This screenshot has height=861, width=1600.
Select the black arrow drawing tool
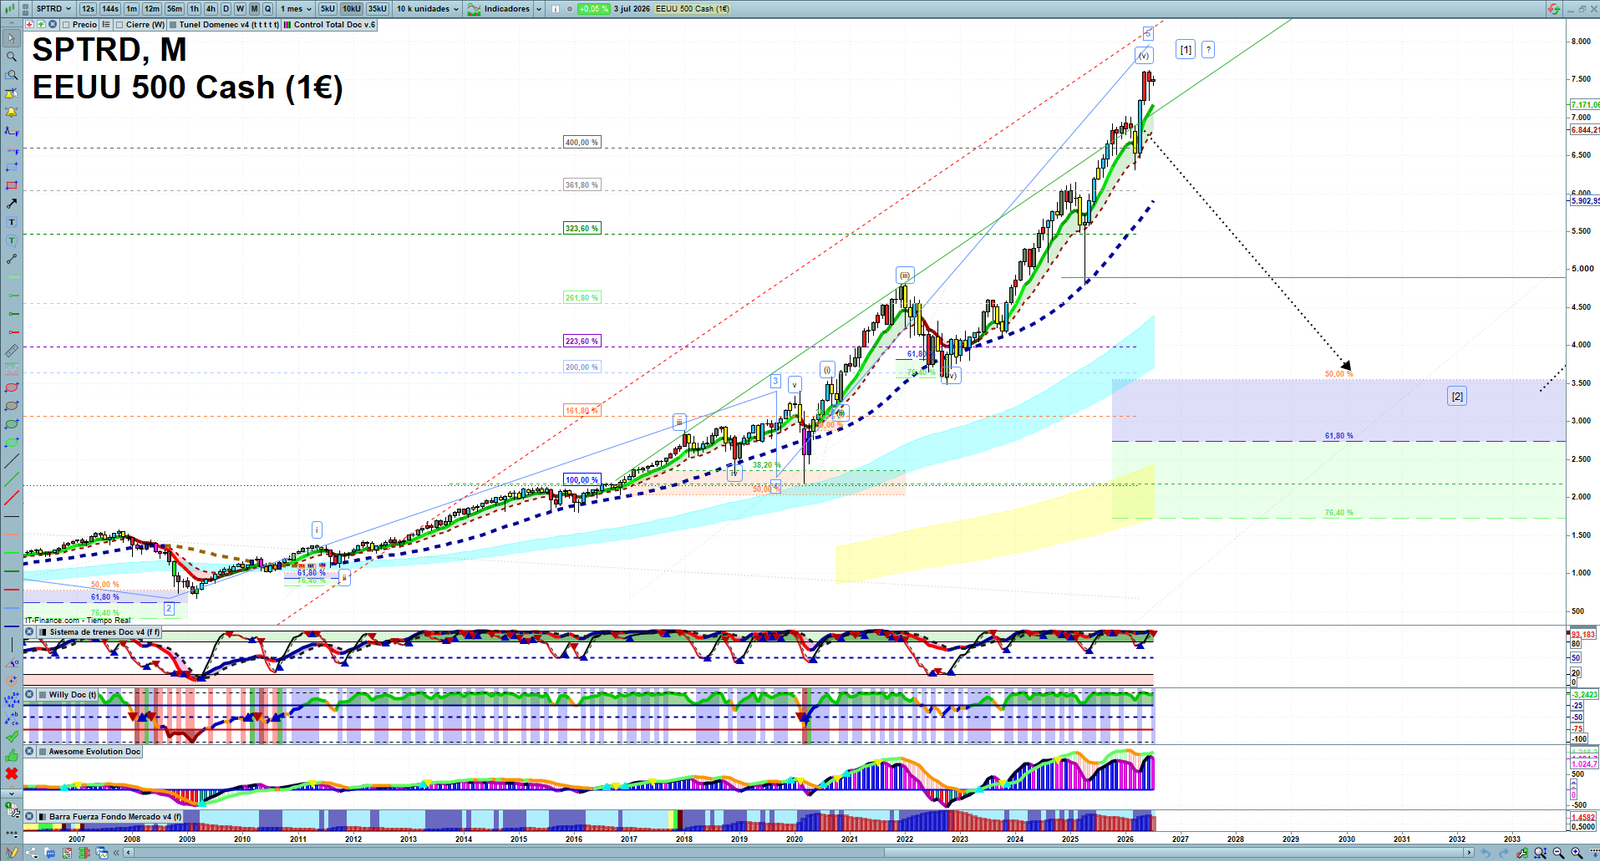(x=12, y=204)
